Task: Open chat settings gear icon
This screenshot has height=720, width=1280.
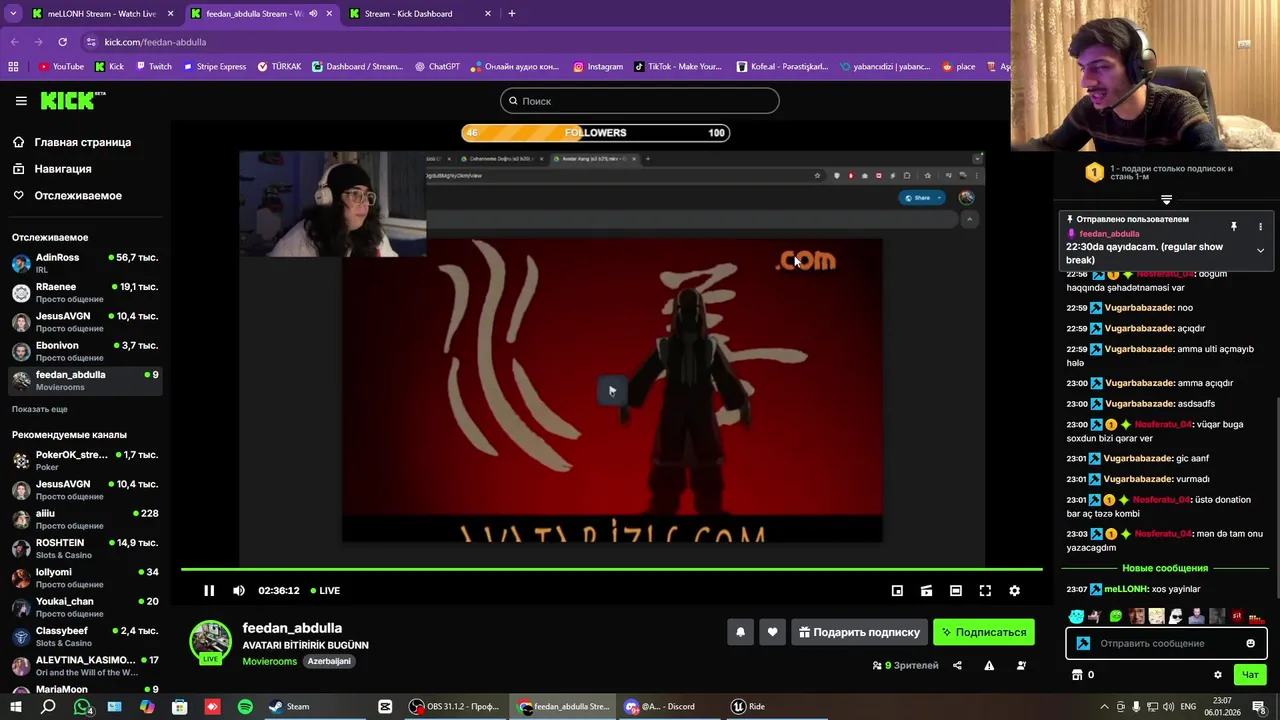Action: coord(1217,675)
